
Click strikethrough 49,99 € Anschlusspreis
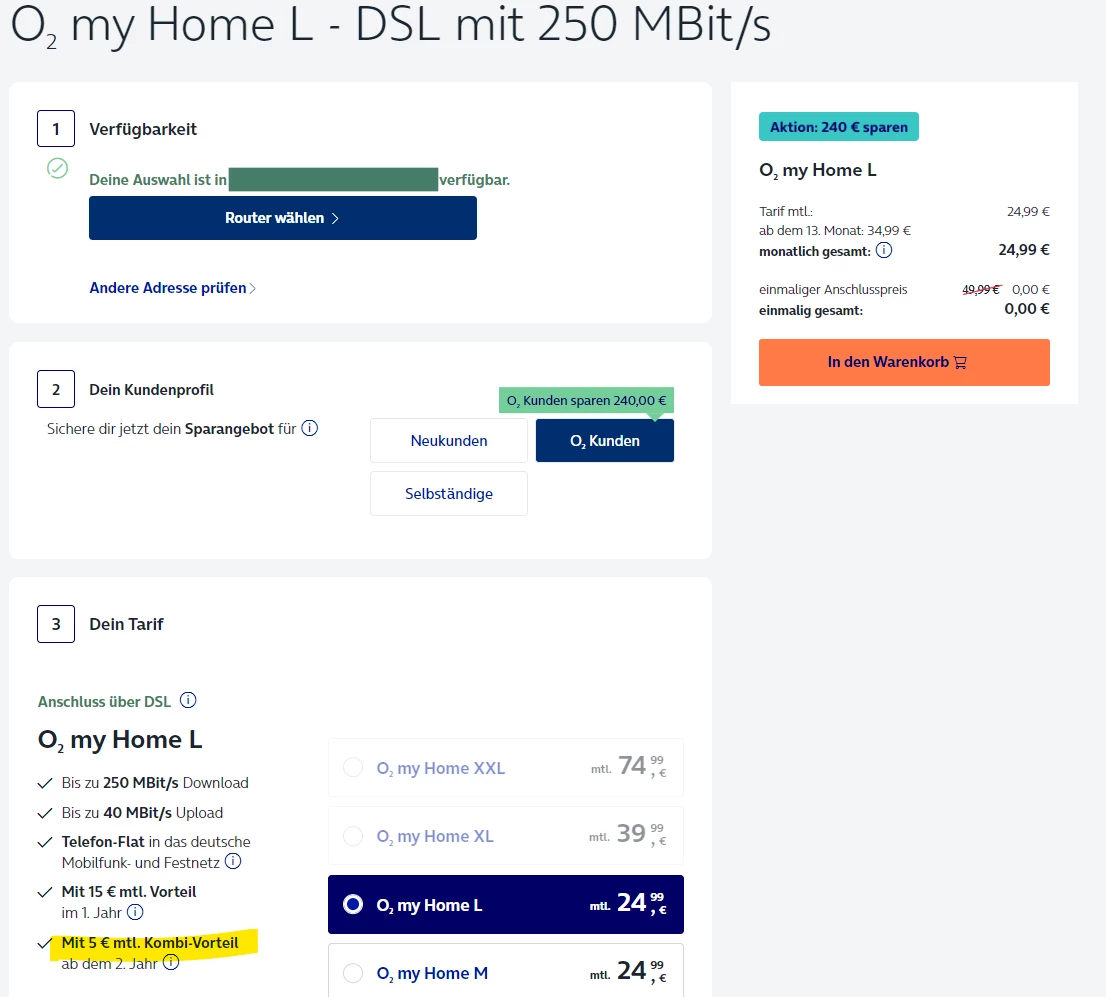pyautogui.click(x=981, y=289)
